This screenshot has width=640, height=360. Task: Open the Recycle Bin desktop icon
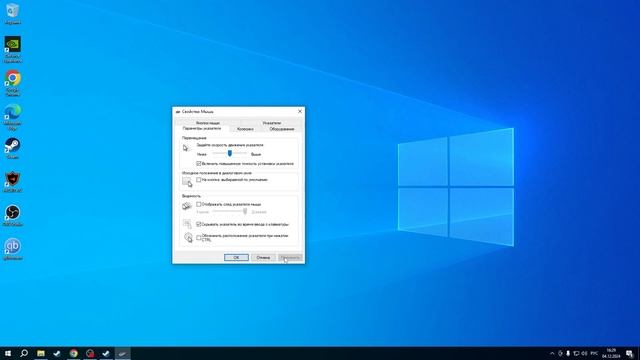[x=13, y=14]
